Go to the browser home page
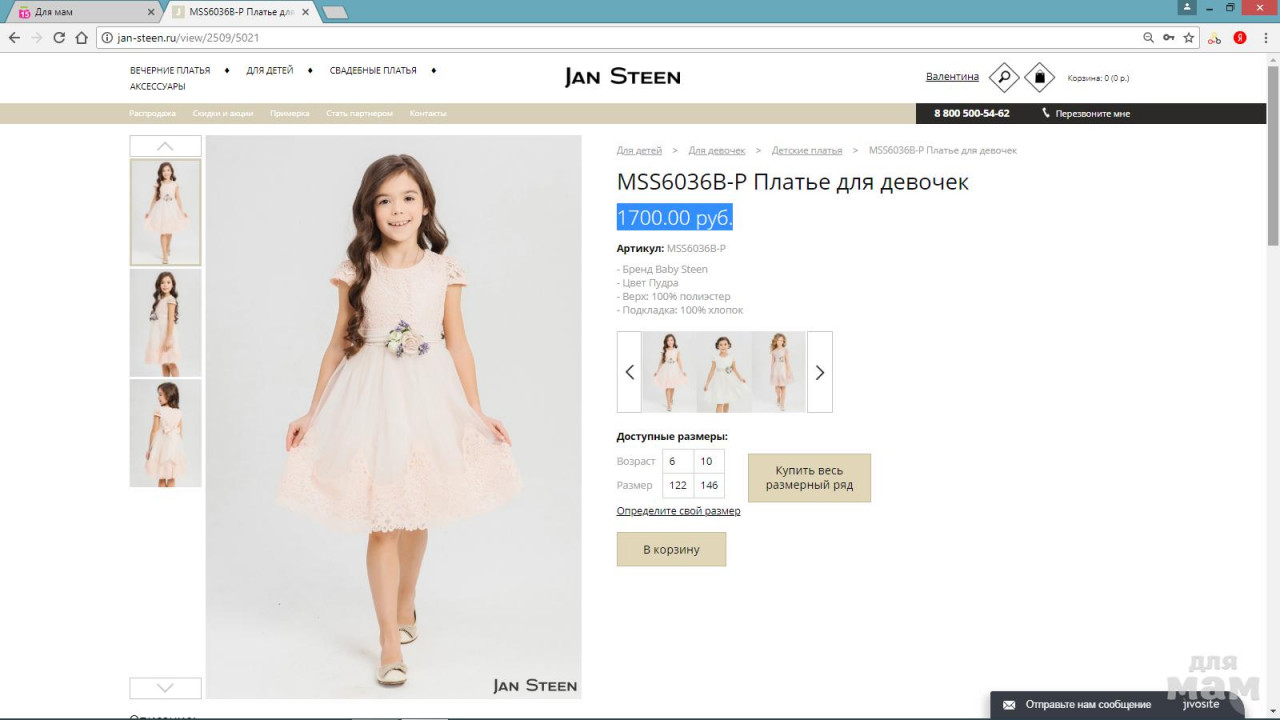Screen dimensions: 1280x720 pyautogui.click(x=82, y=38)
